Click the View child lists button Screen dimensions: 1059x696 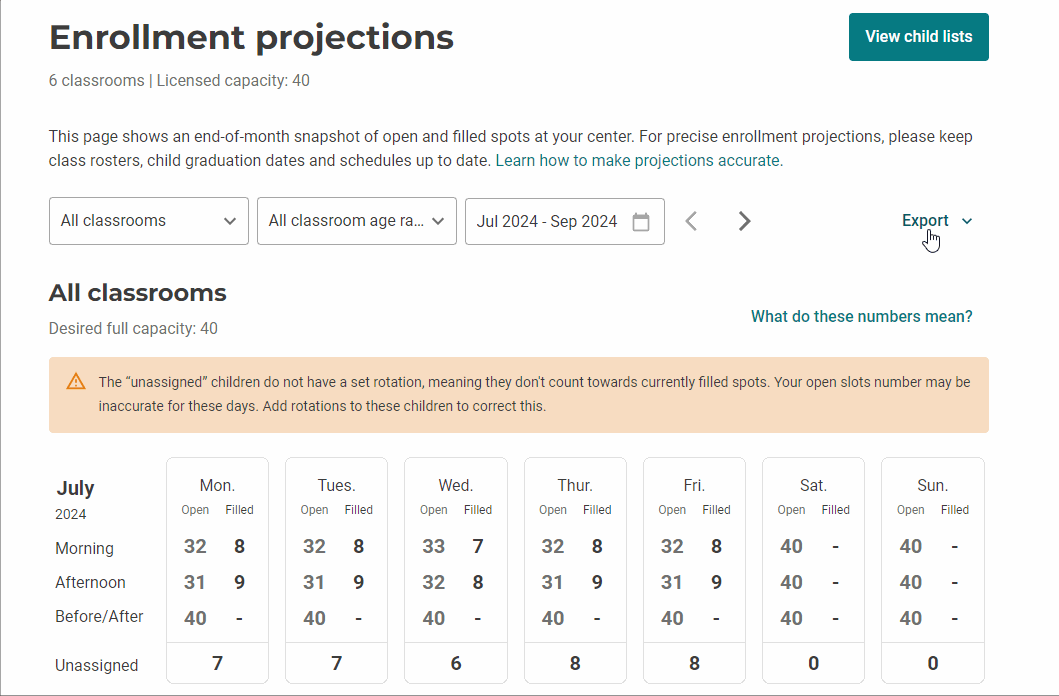(918, 36)
